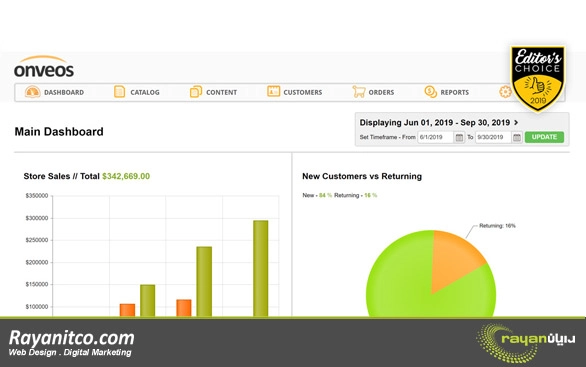Click the Orders shopping cart icon
This screenshot has width=586, height=367.
tap(359, 92)
